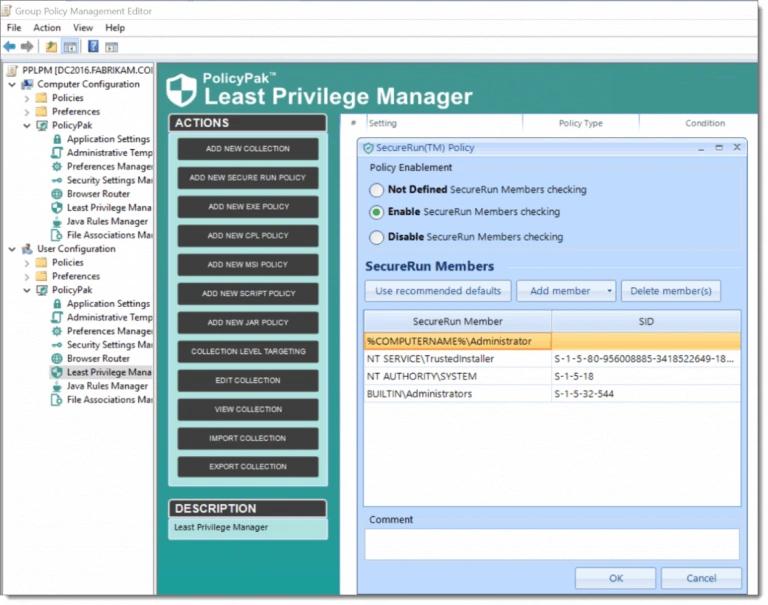Click Add New MSI Policy button
This screenshot has height=605, width=768.
pyautogui.click(x=248, y=265)
